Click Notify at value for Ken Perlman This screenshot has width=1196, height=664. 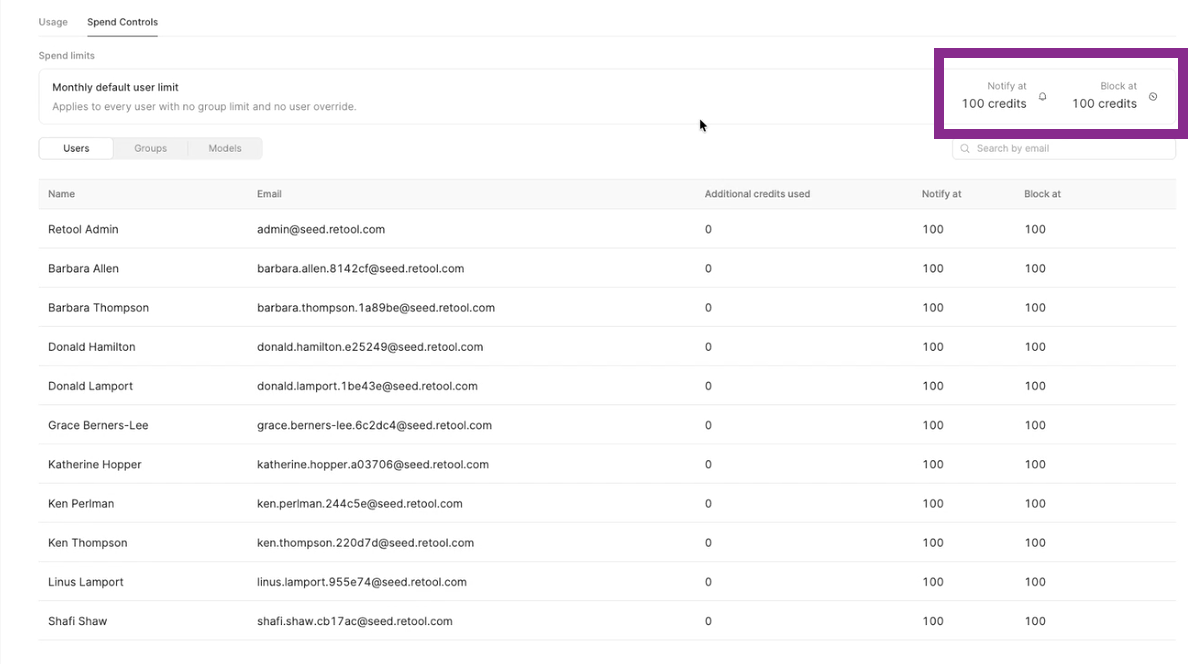[933, 504]
